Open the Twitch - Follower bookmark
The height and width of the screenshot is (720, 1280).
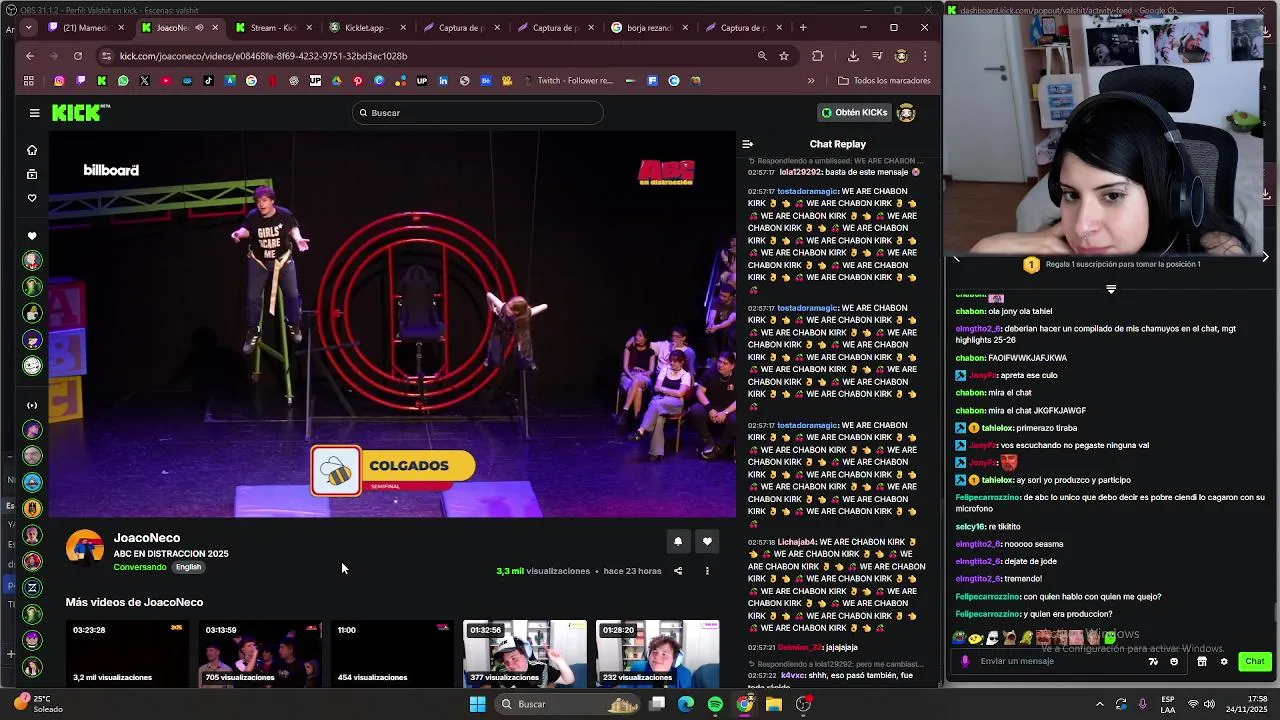point(568,81)
